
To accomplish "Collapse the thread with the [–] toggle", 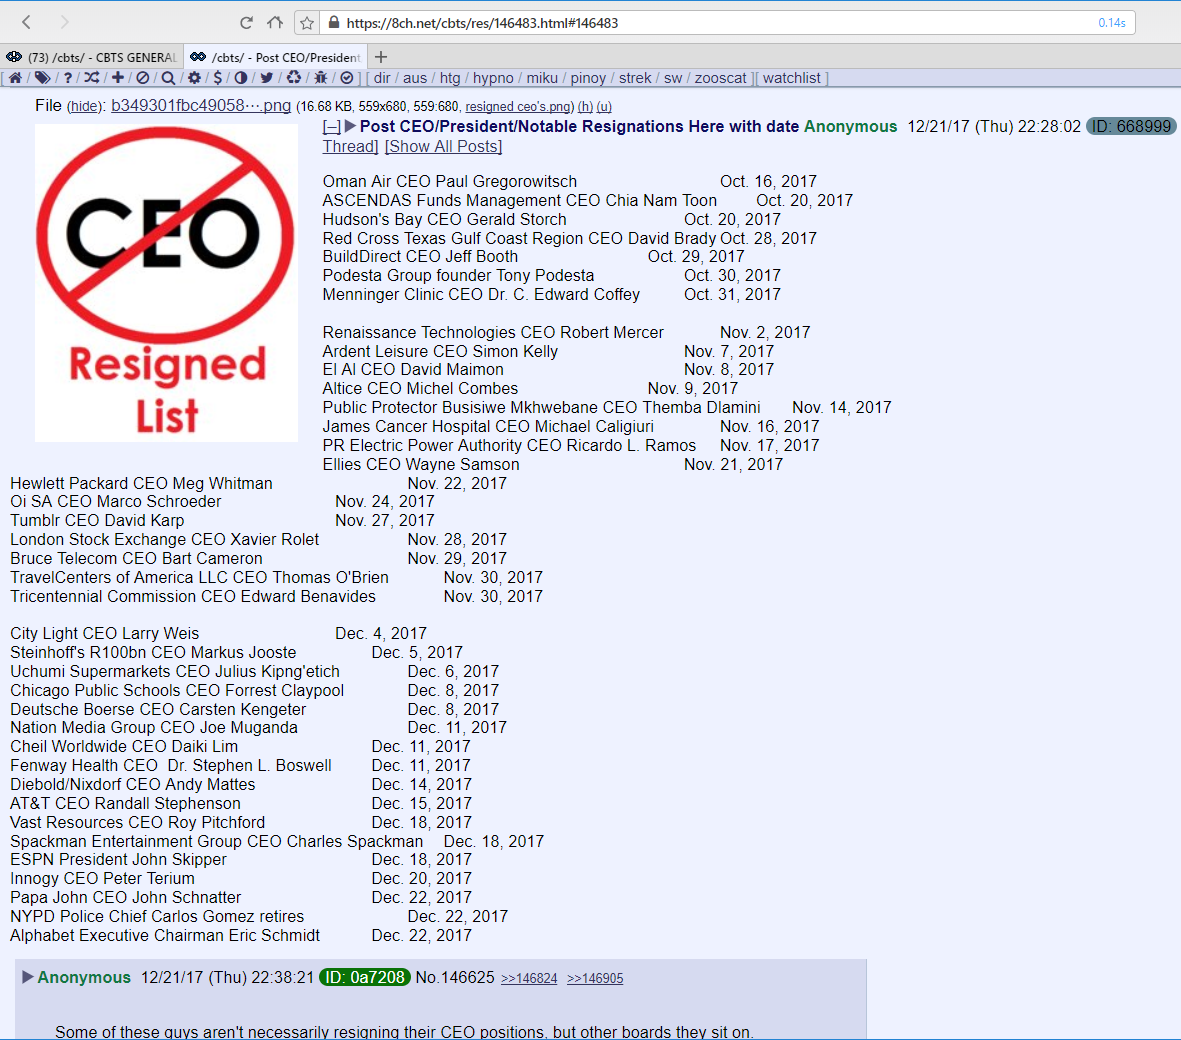I will [x=331, y=127].
